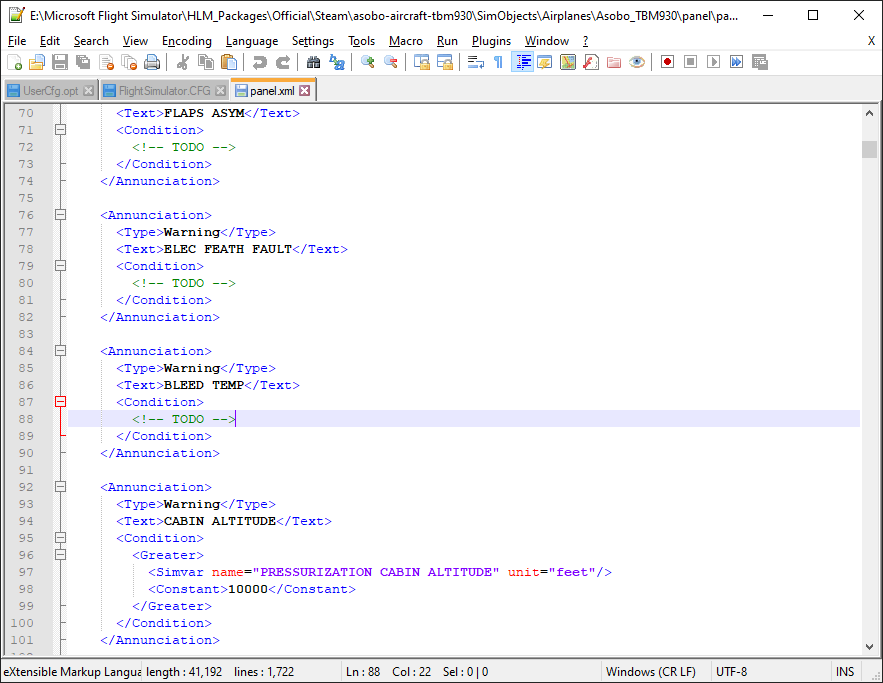Toggle Show All Characters pilcrow icon
The image size is (883, 683).
498,62
